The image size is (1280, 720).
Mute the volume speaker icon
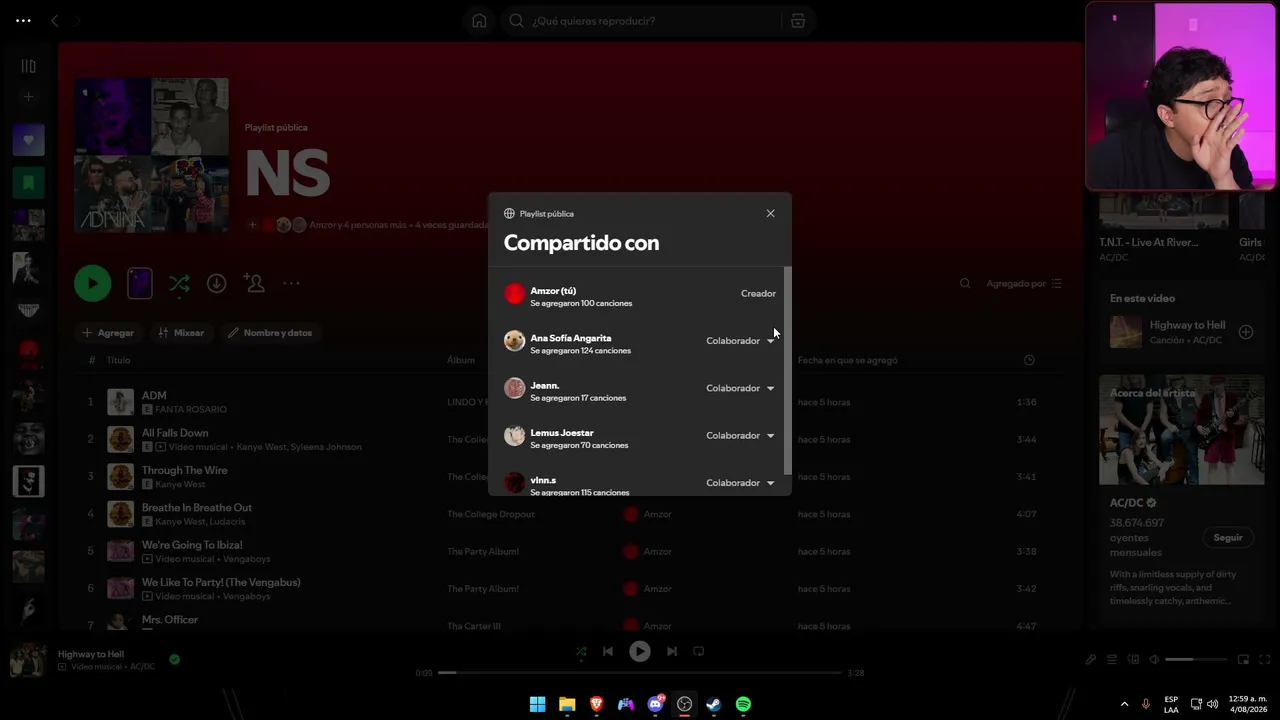point(1154,660)
